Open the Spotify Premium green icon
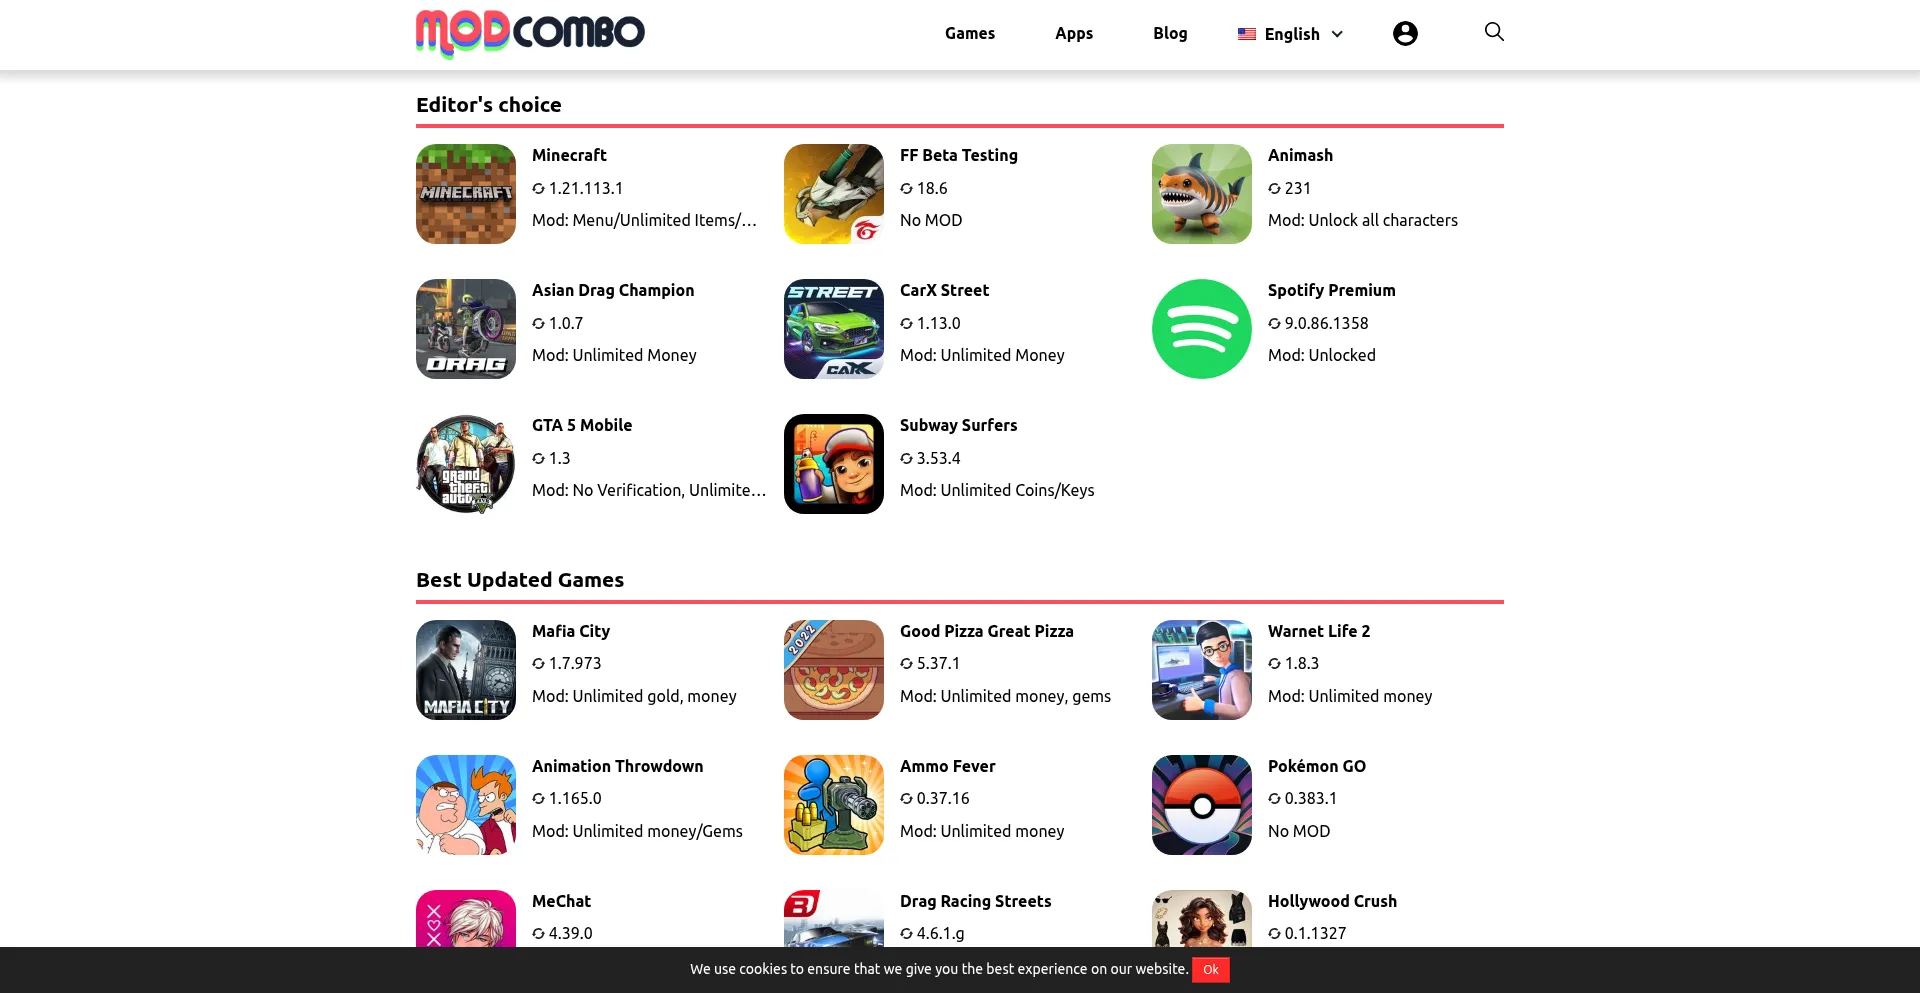 [1202, 329]
